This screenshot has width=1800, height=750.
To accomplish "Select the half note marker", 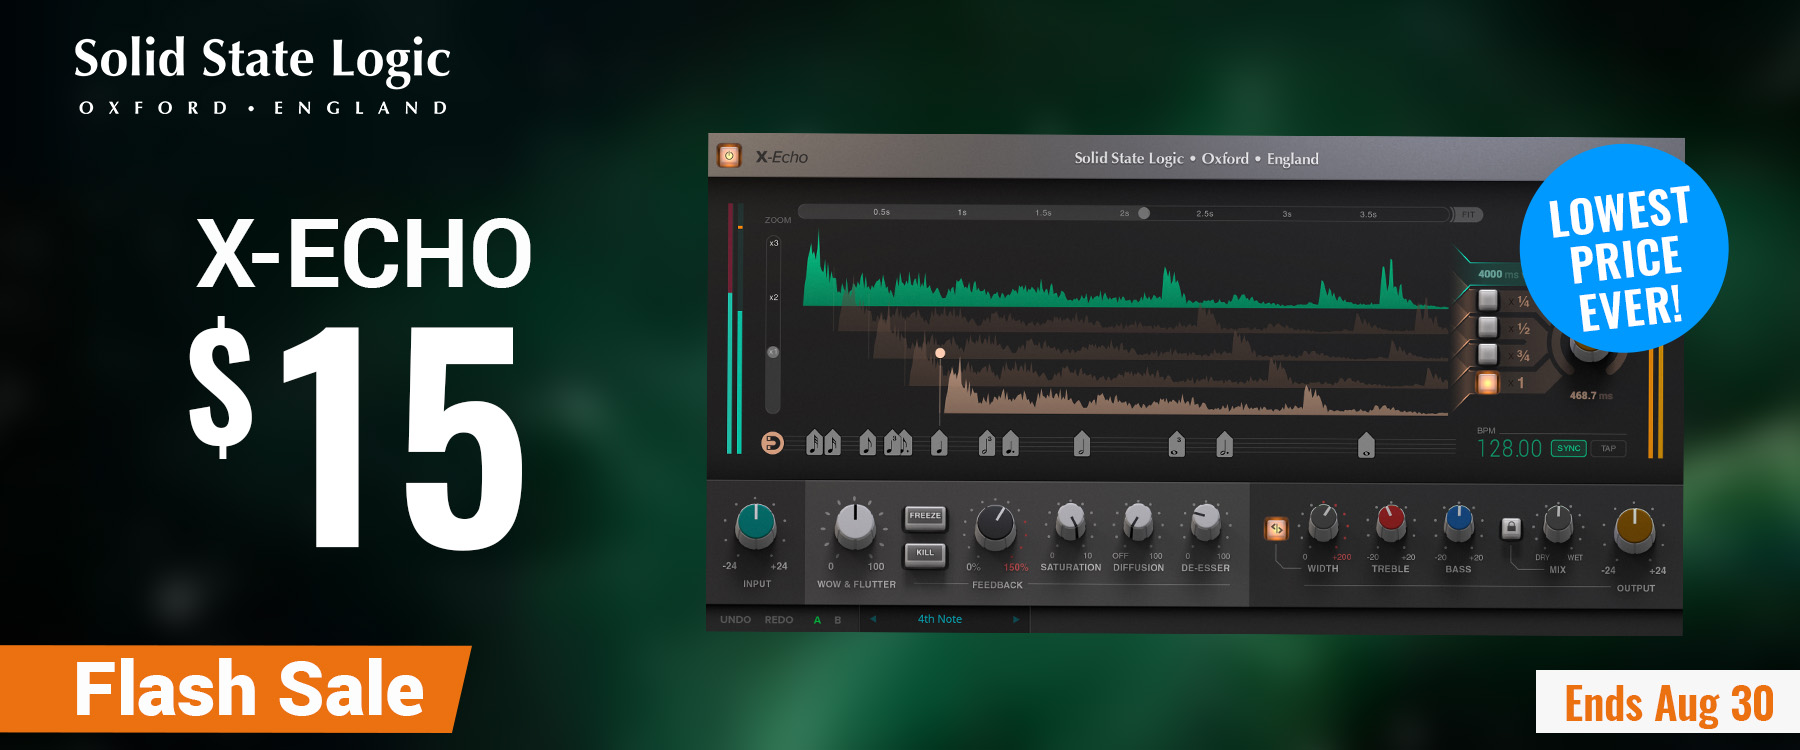I will [x=1082, y=442].
